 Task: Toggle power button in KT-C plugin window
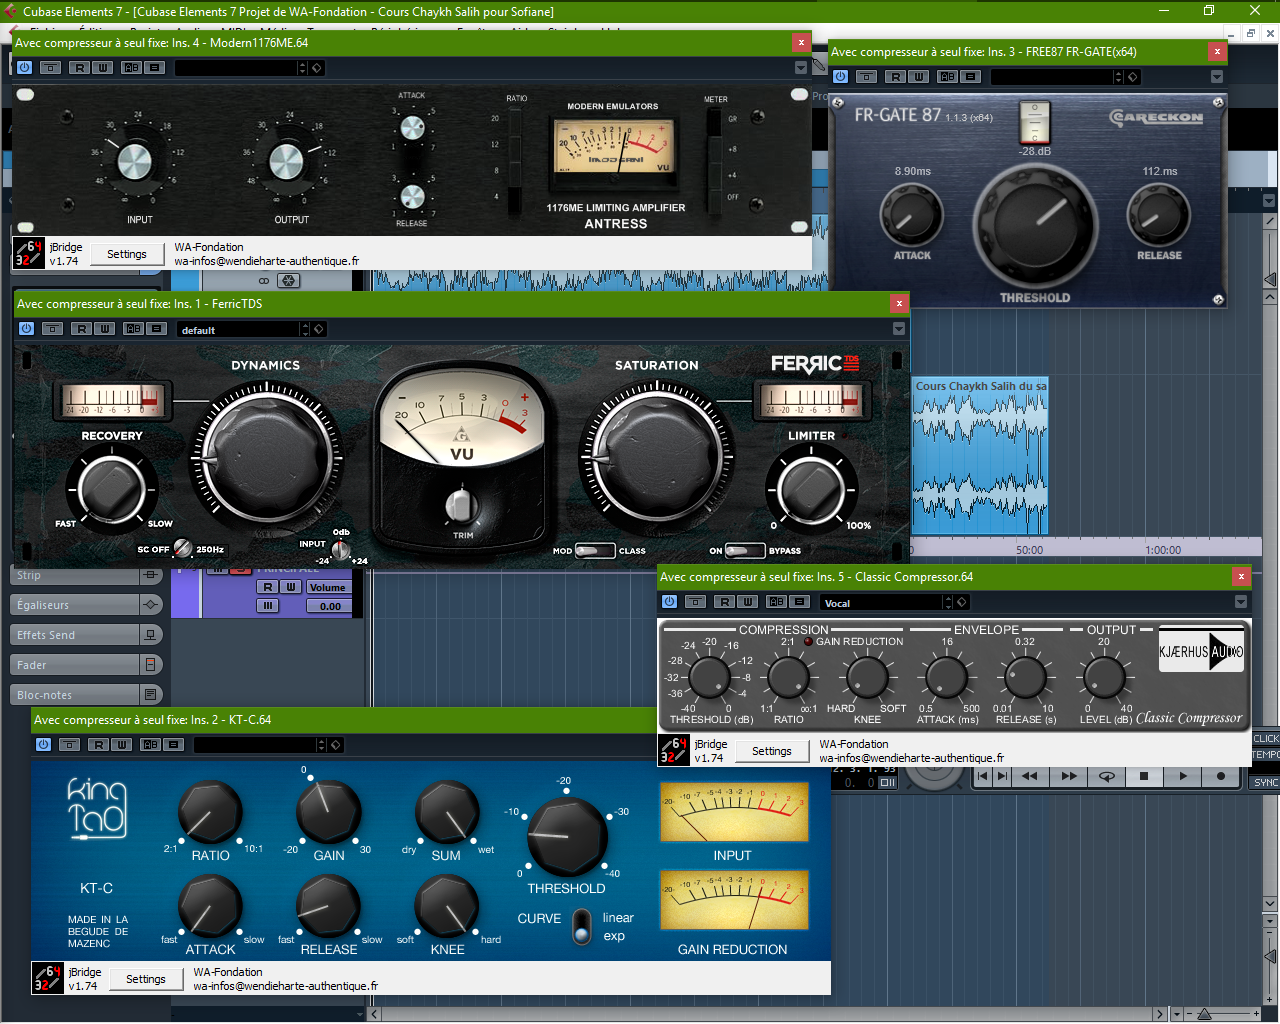coord(44,745)
